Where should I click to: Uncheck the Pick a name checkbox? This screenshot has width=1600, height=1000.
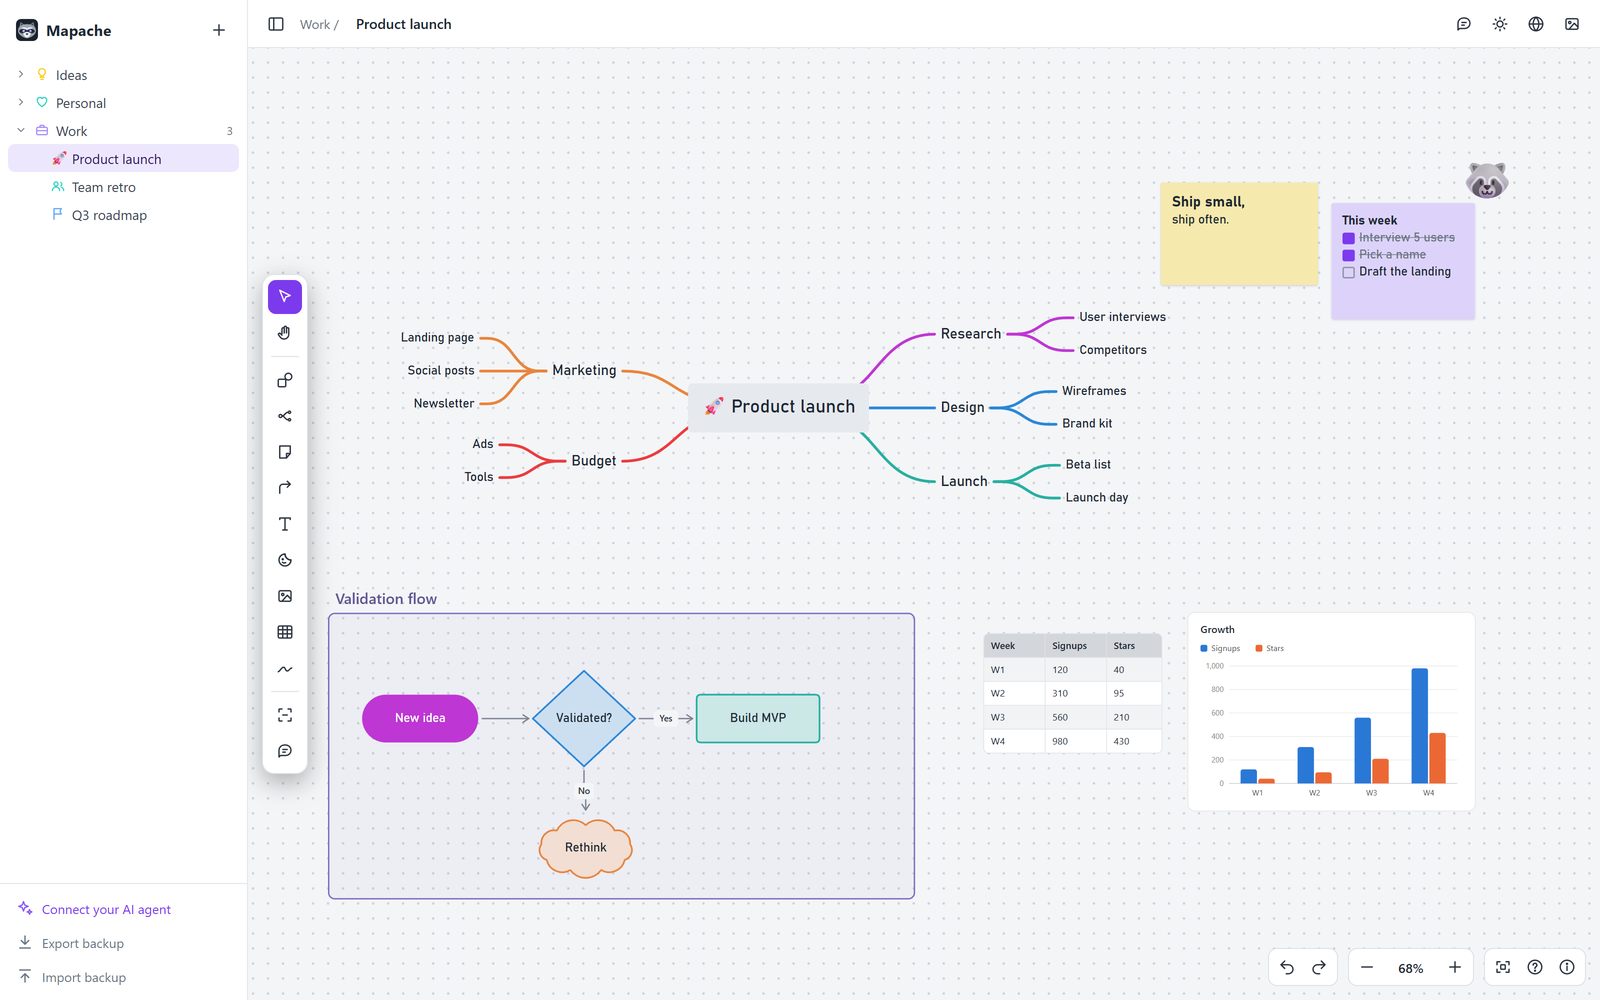1349,255
